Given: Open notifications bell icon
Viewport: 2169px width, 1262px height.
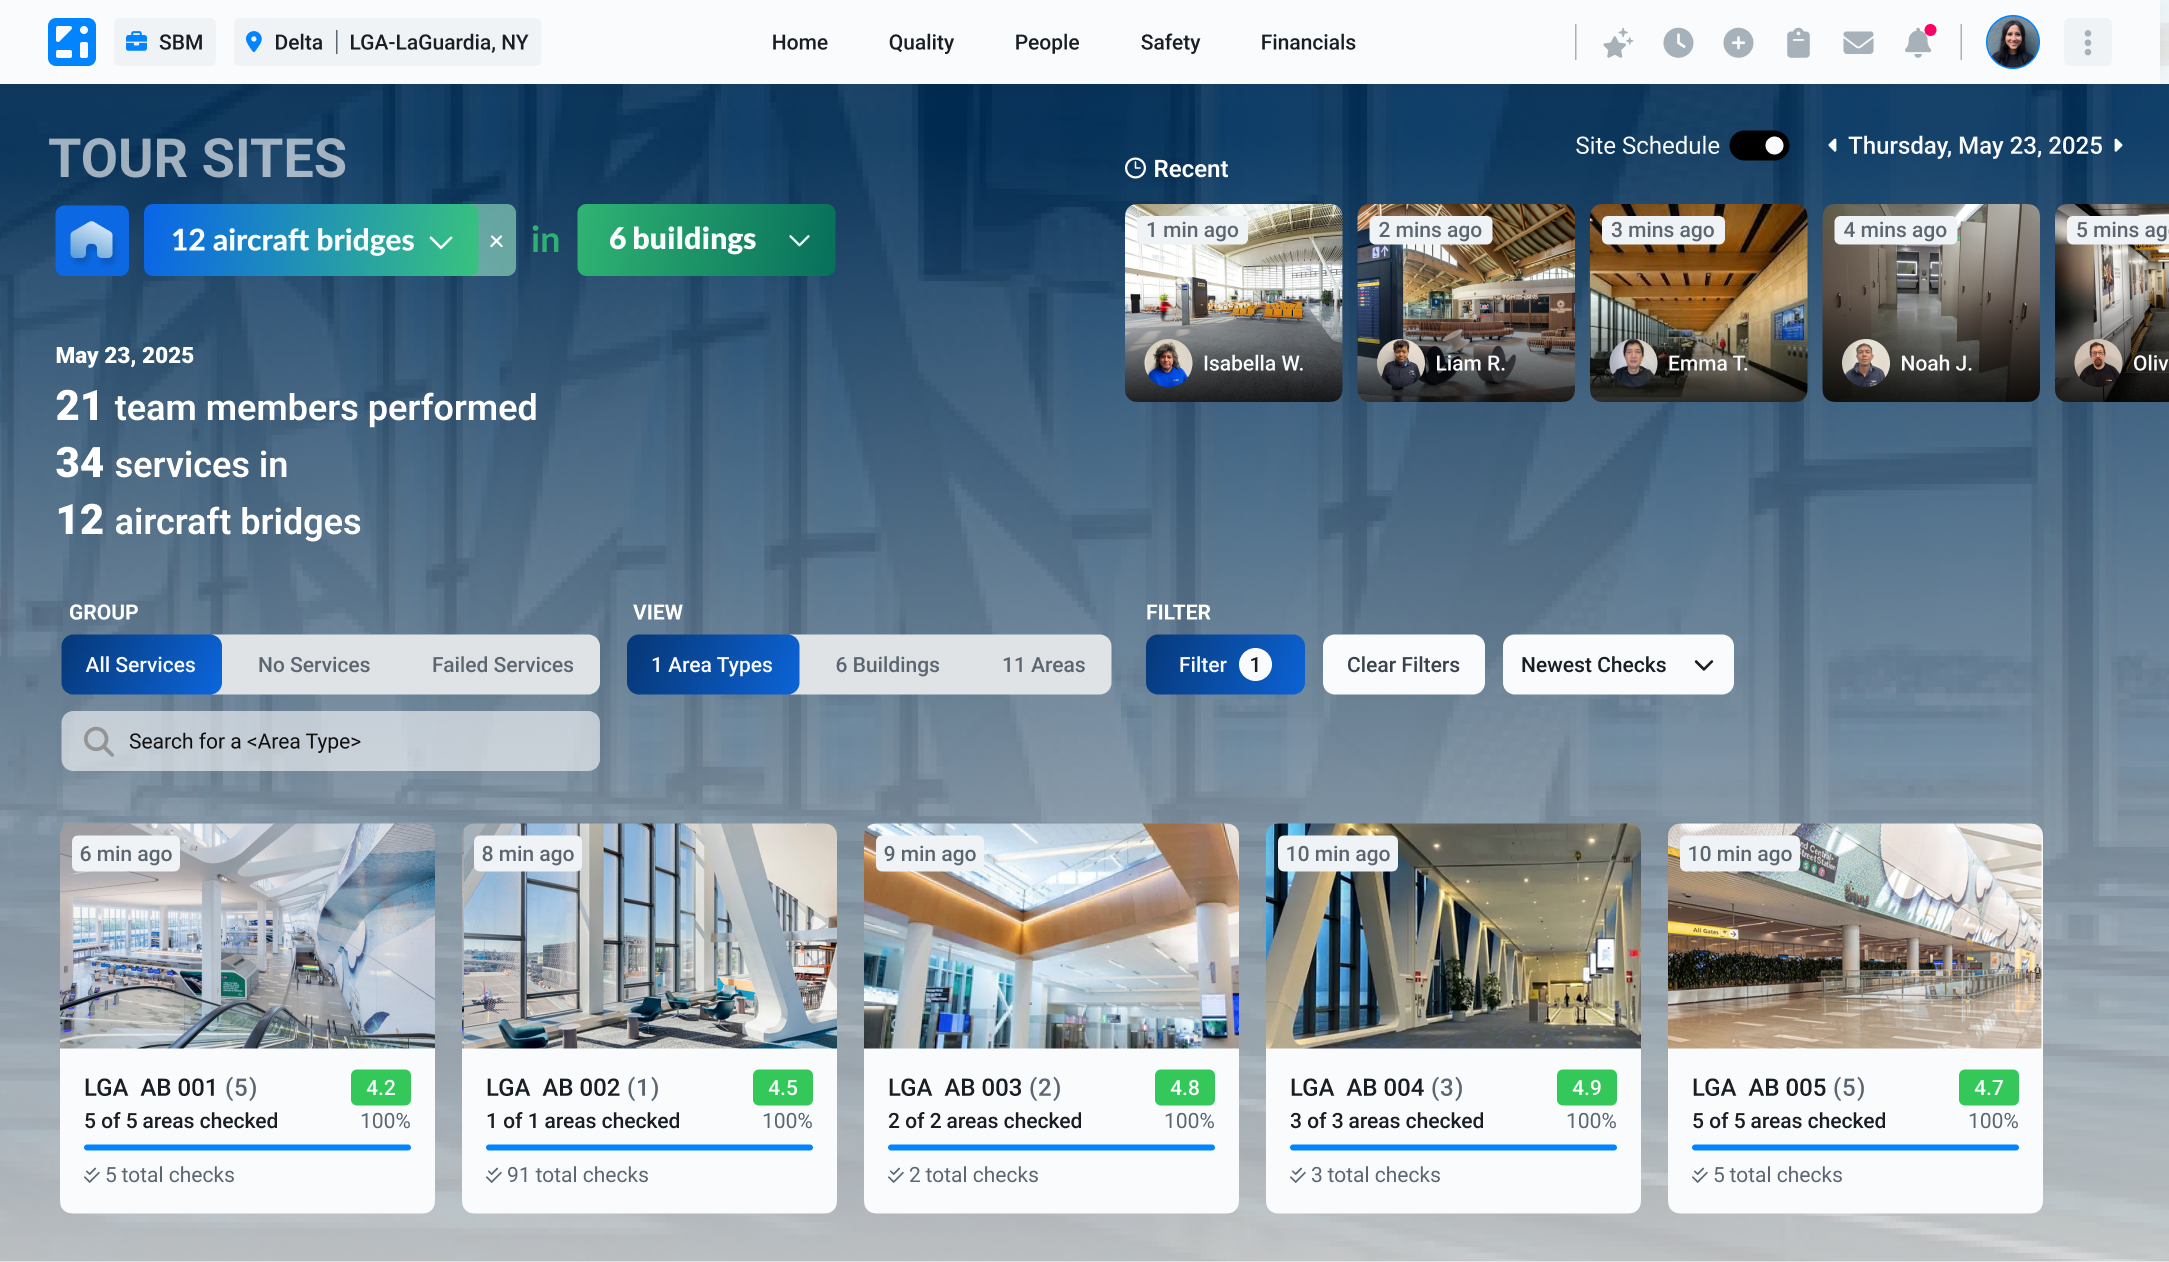Looking at the screenshot, I should [1918, 43].
